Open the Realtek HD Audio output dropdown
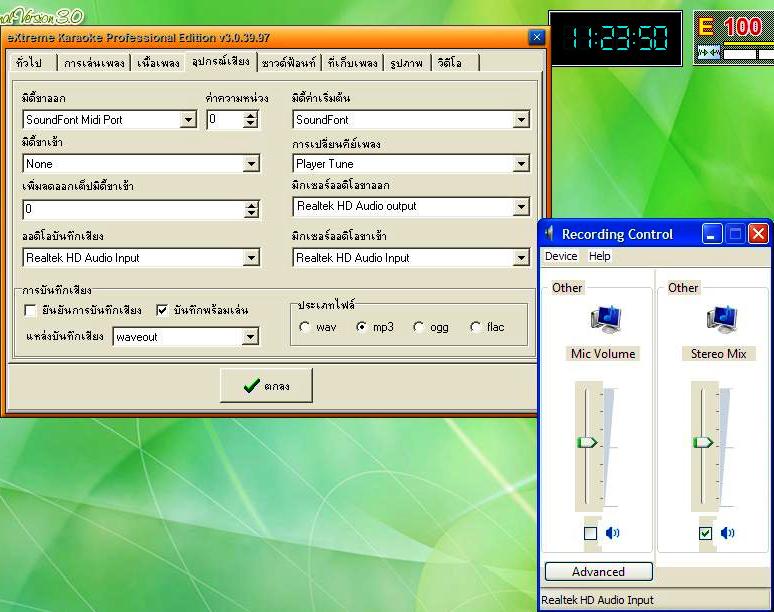The width and height of the screenshot is (774, 612). pos(521,207)
